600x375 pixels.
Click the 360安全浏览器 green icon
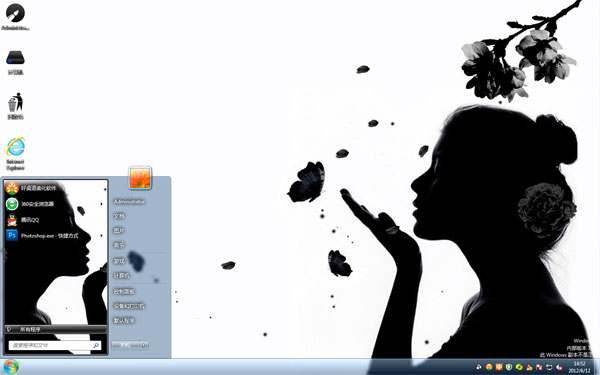[12, 204]
